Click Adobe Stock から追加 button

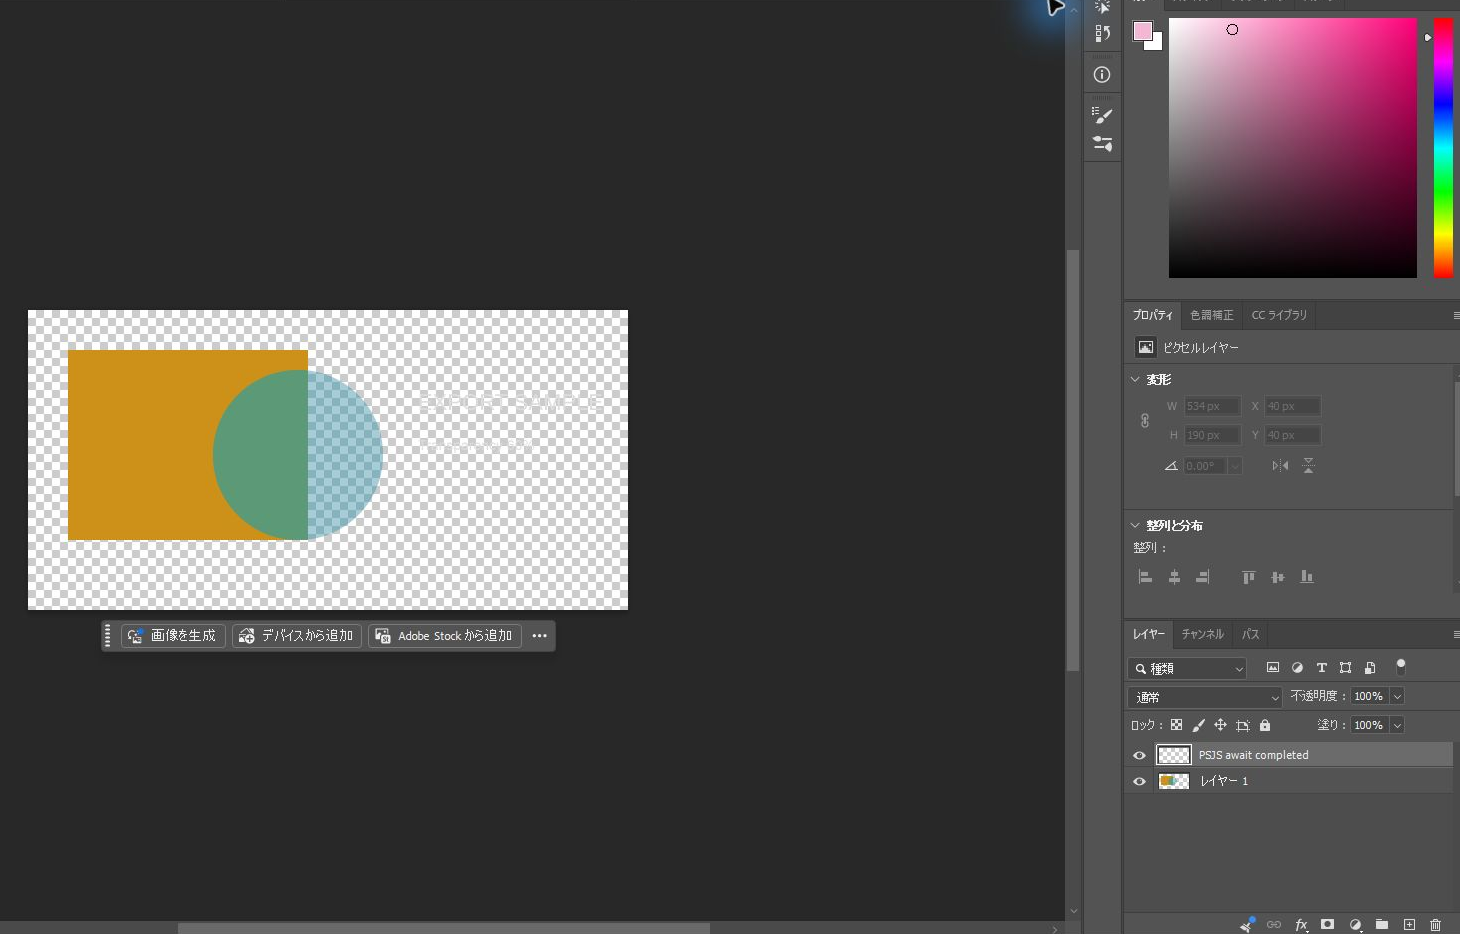[445, 636]
